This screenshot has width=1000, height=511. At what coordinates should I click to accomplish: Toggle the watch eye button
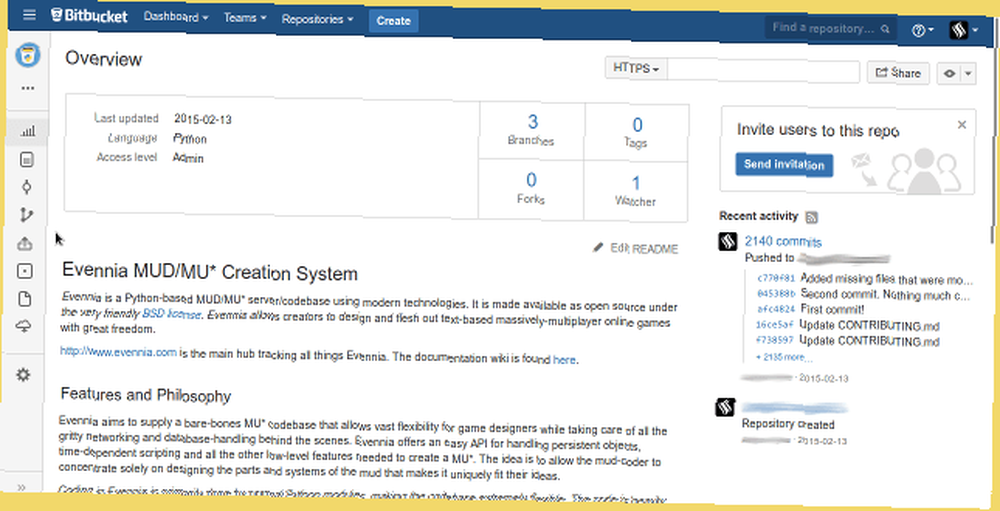tap(950, 73)
